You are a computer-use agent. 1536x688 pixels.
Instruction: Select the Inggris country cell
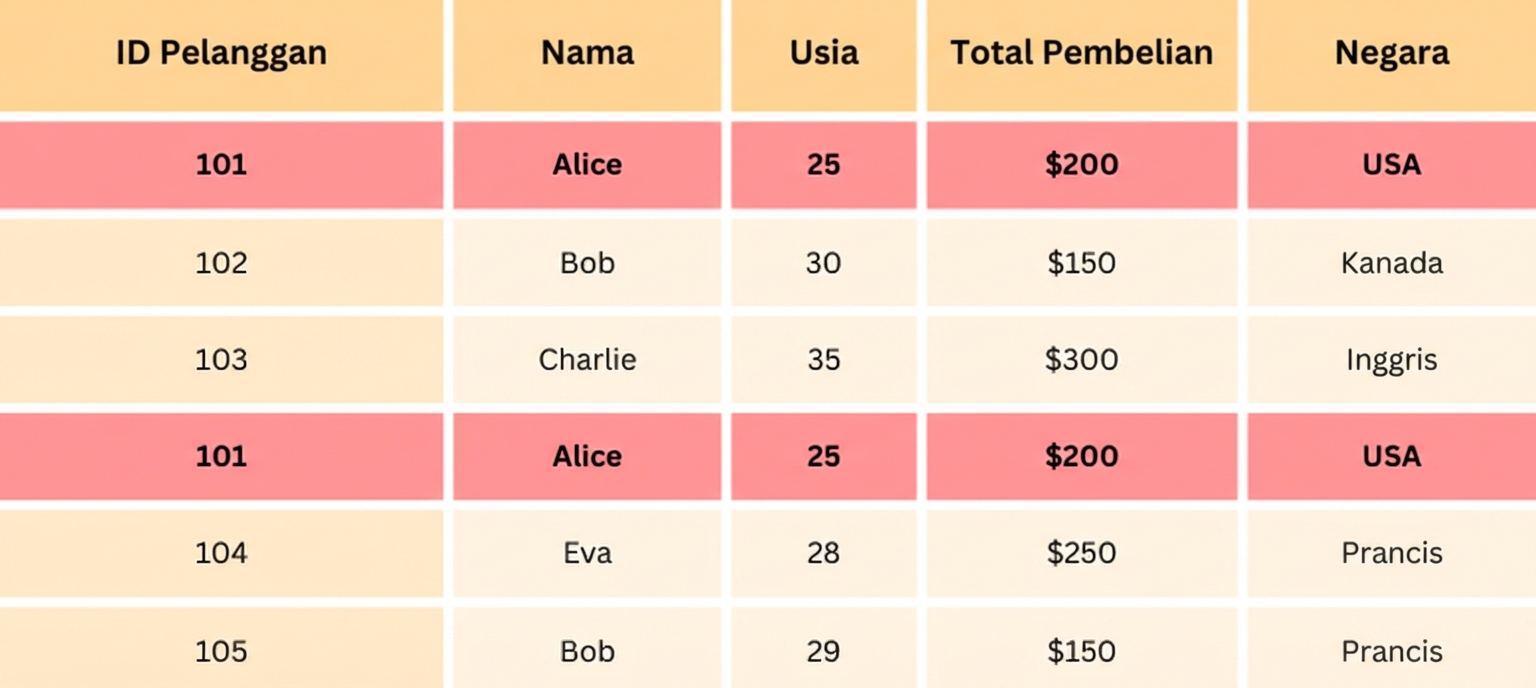(1391, 359)
